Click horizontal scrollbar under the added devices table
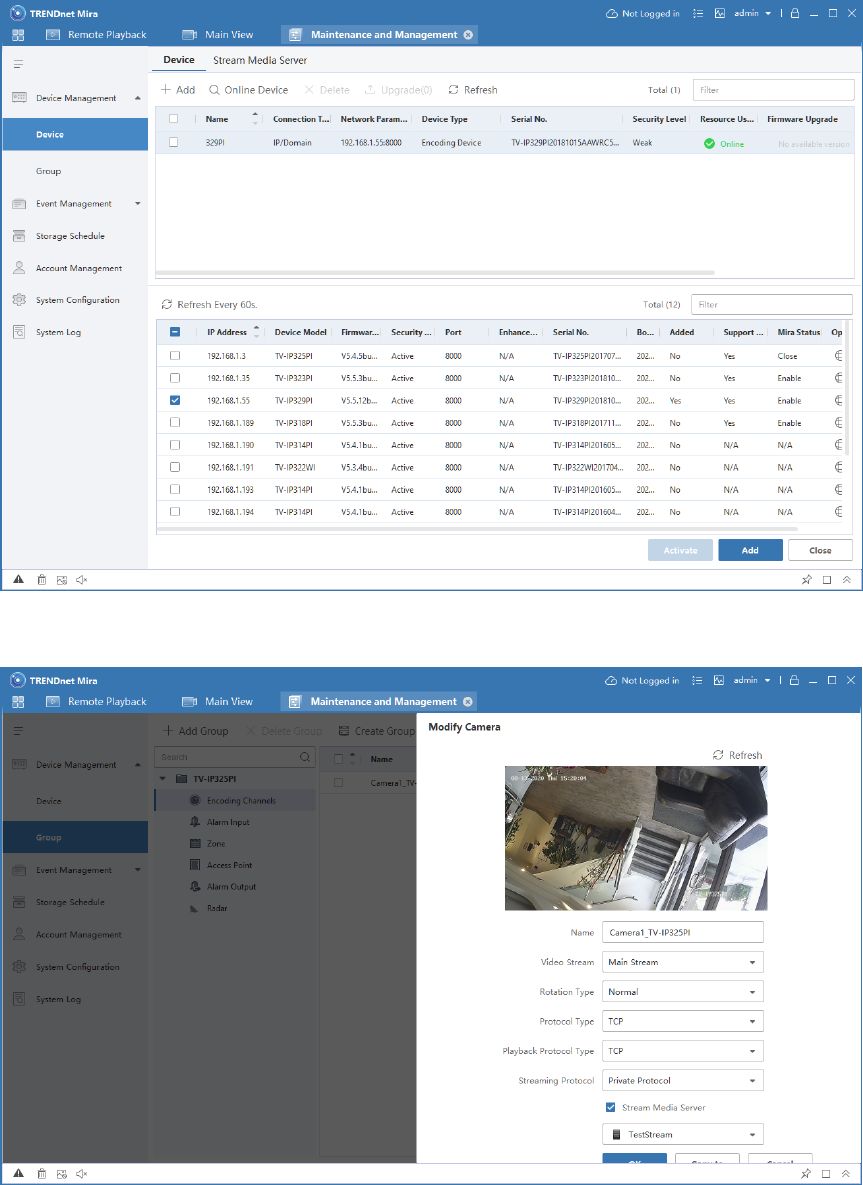Screen dimensions: 863x1185 pyautogui.click(x=435, y=272)
